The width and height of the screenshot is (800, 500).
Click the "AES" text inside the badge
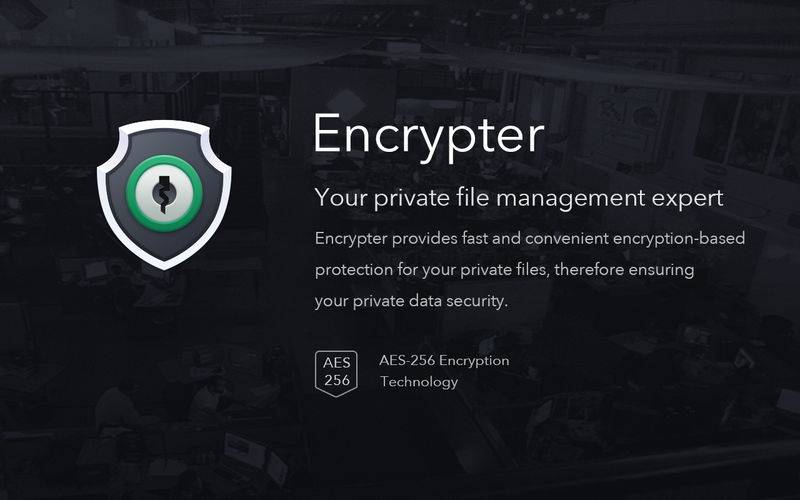pos(336,362)
